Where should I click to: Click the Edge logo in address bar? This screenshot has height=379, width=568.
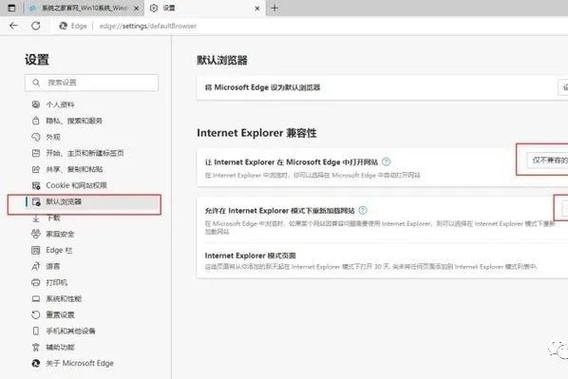click(x=63, y=26)
